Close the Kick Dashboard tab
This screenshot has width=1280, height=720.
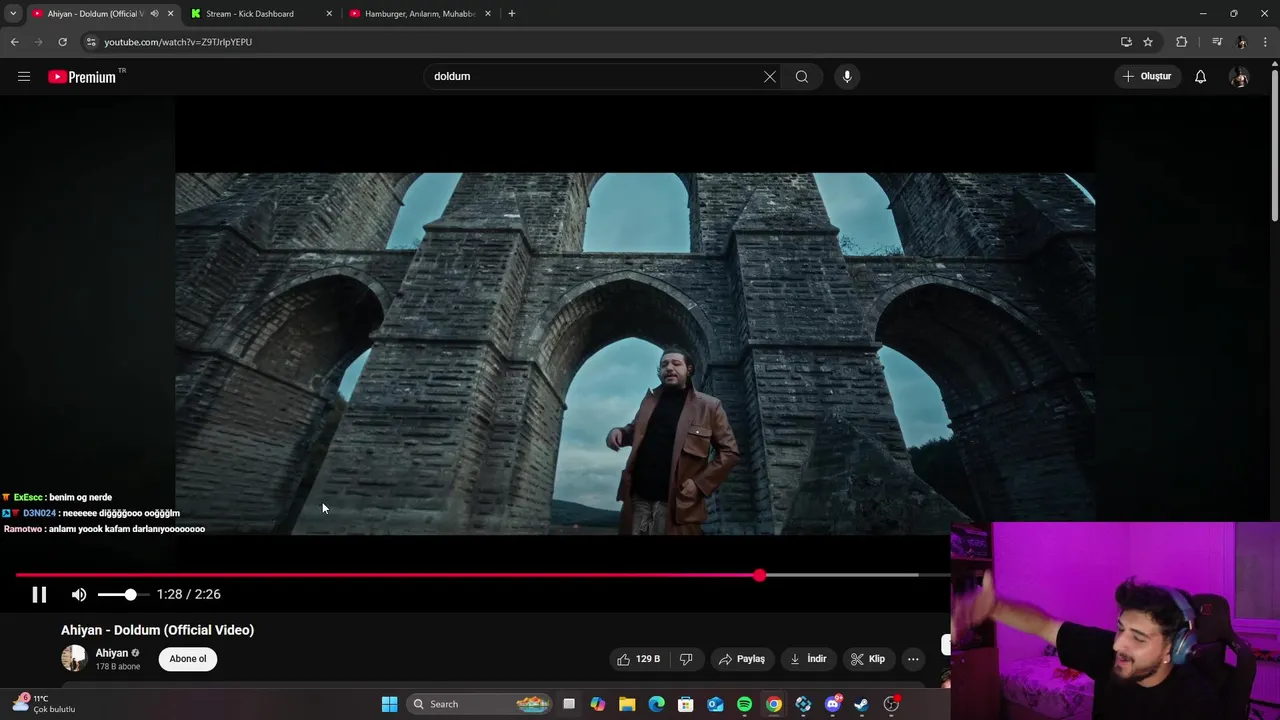tap(329, 14)
